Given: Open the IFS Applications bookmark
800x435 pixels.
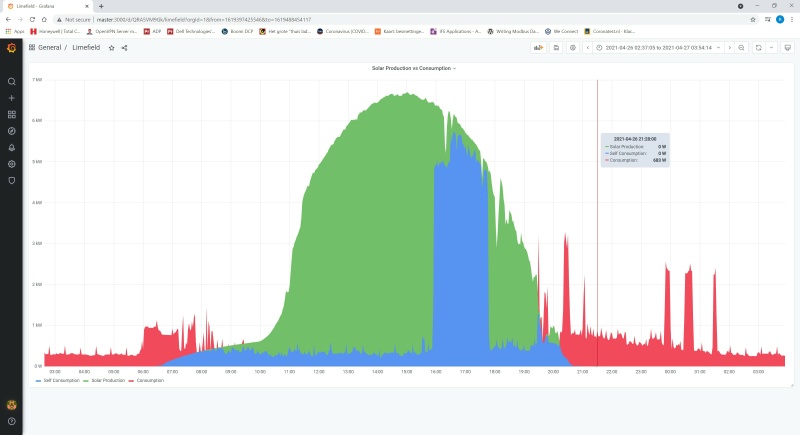Looking at the screenshot, I should point(455,31).
